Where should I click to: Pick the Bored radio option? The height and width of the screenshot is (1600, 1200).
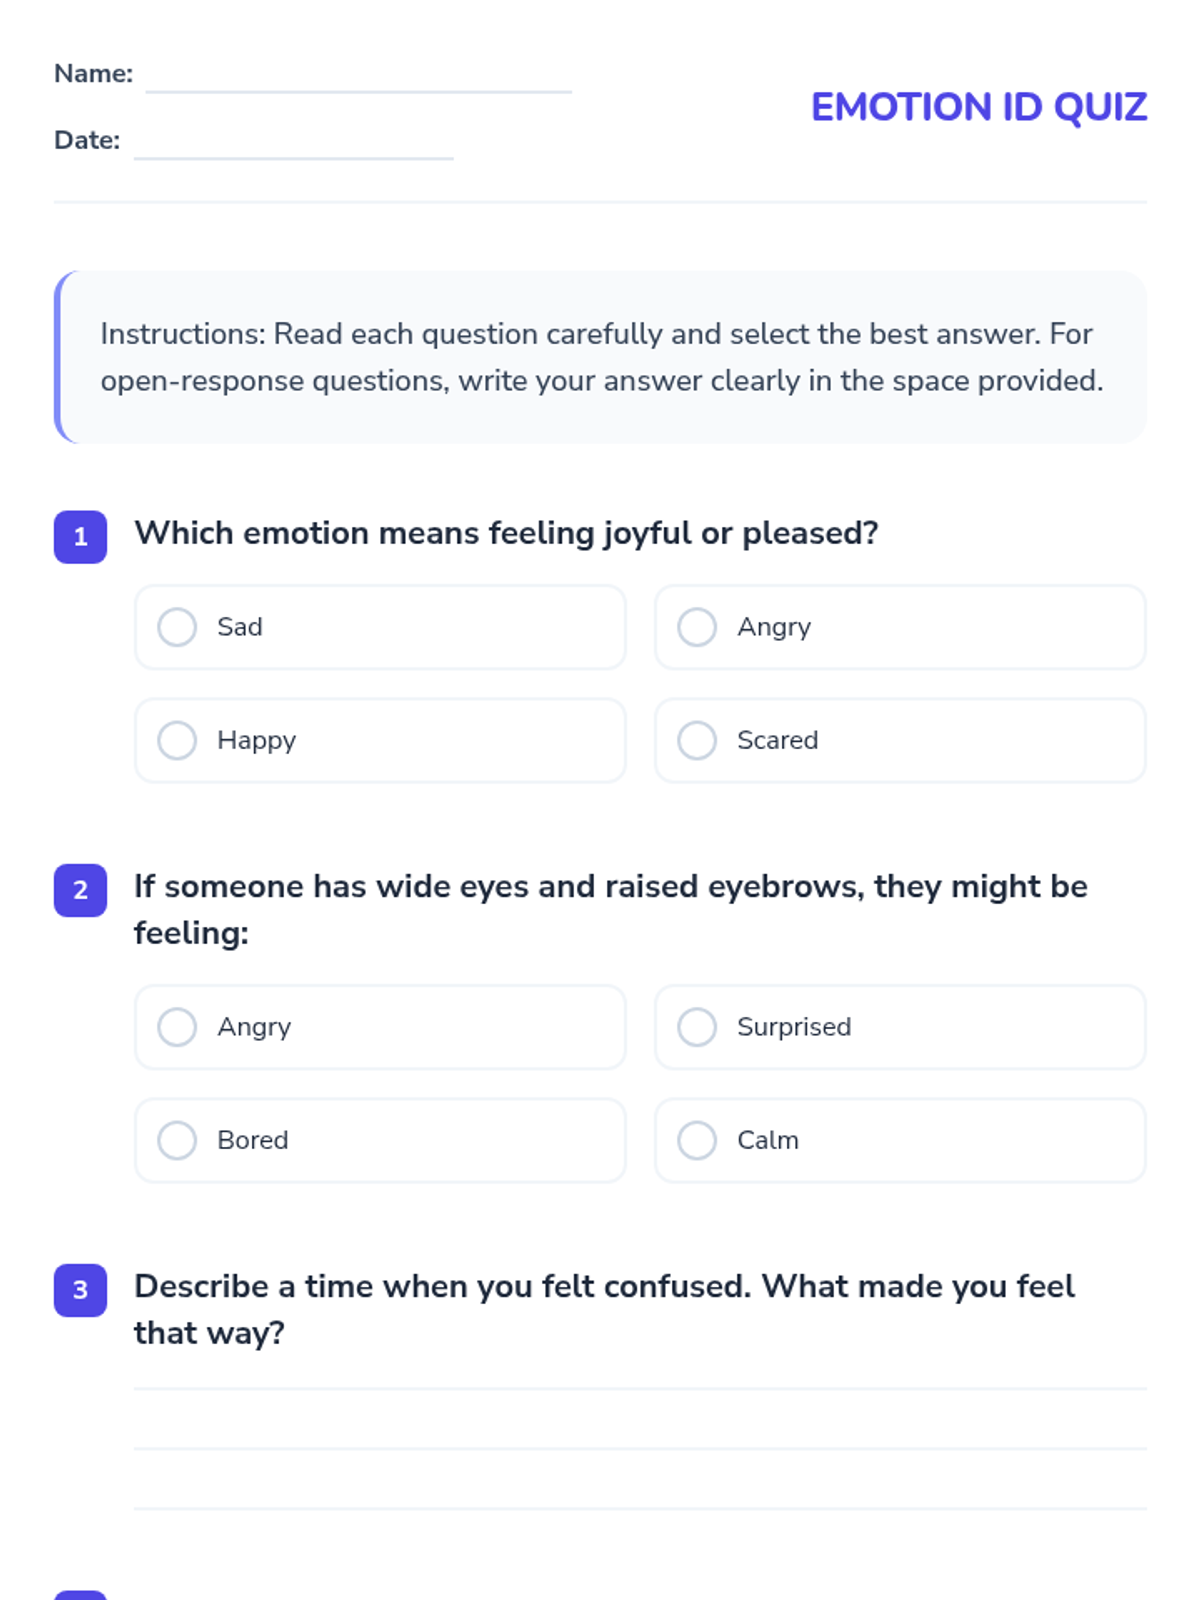(177, 1140)
